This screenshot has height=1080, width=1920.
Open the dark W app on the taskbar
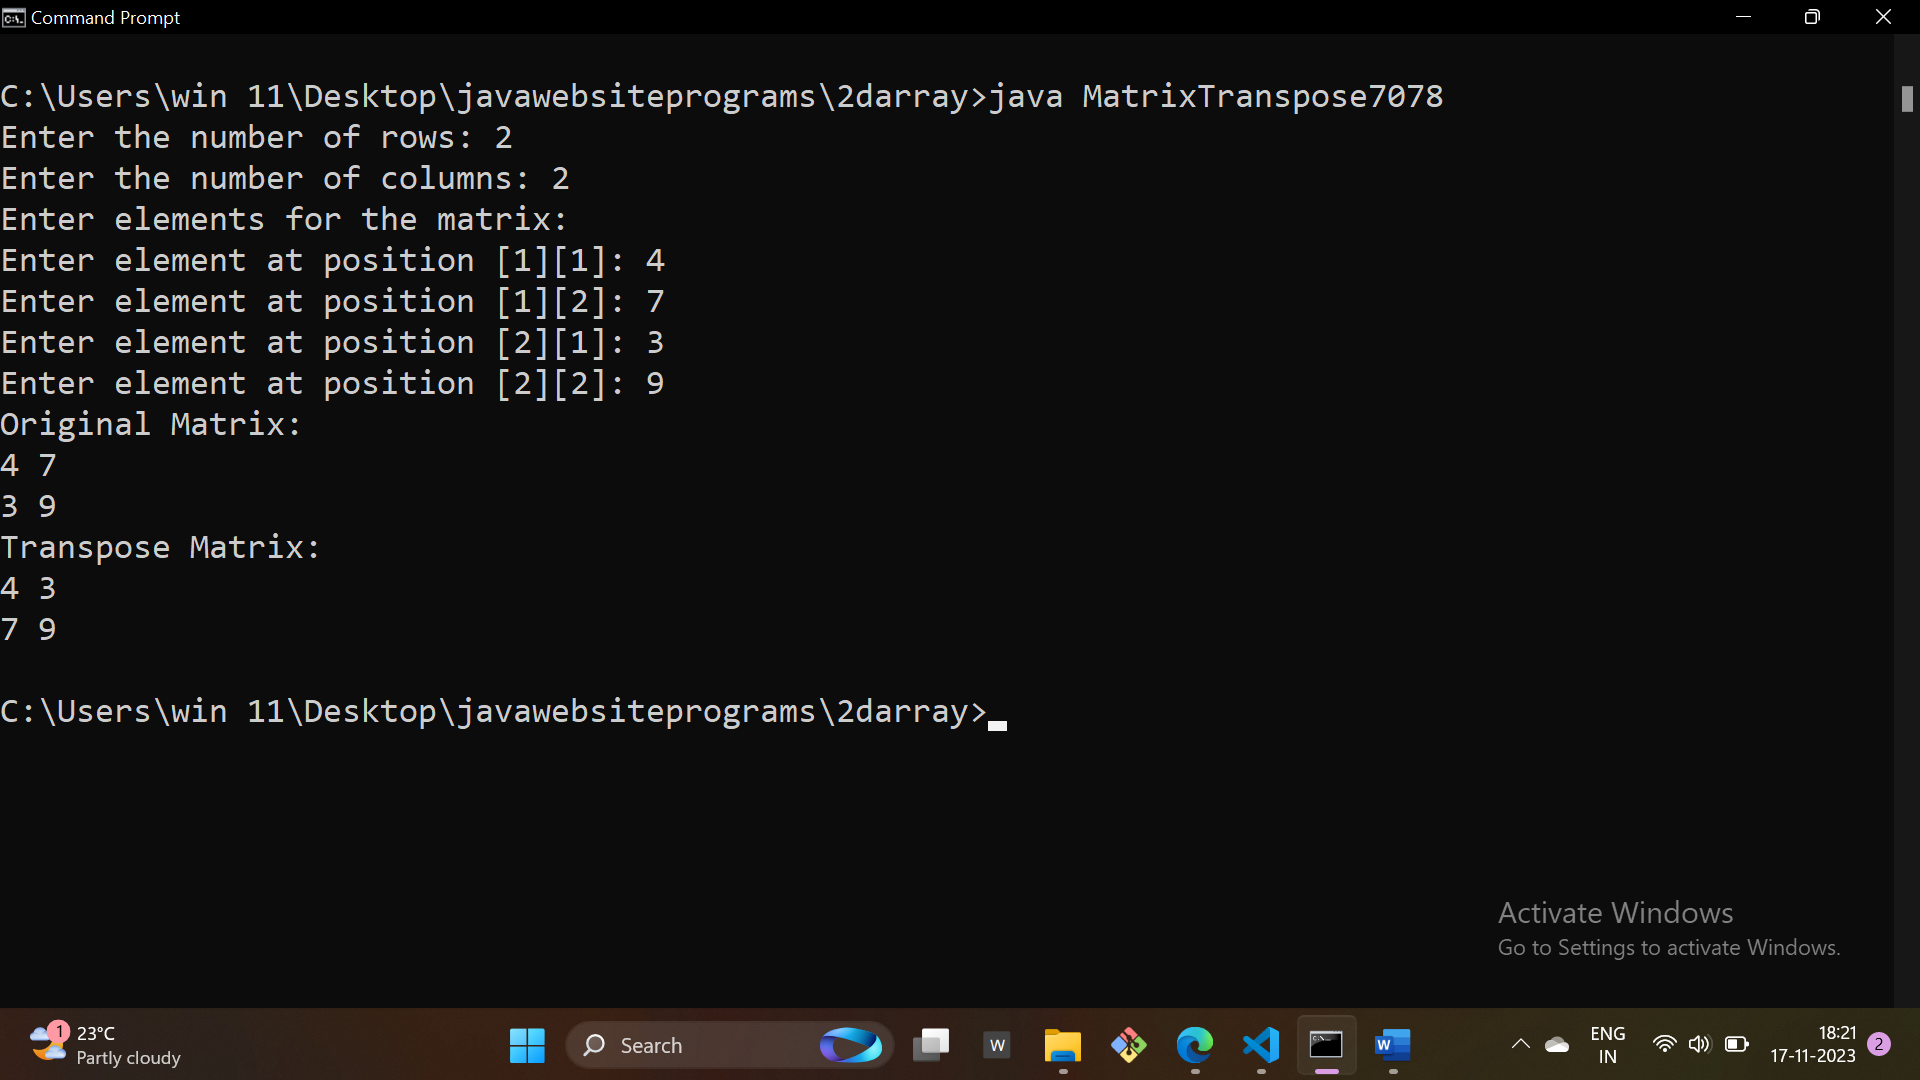[x=997, y=1045]
